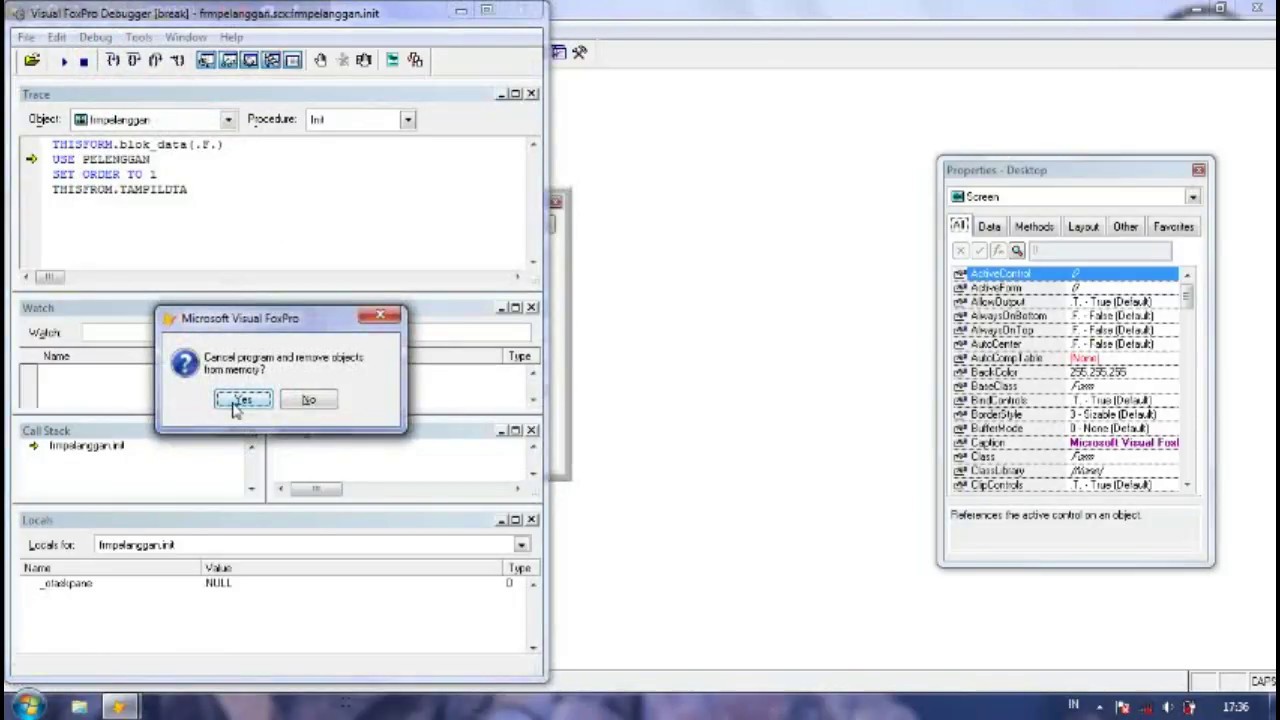Click the Step Out toolbar icon
Viewport: 1280px width, 720px height.
coord(155,61)
